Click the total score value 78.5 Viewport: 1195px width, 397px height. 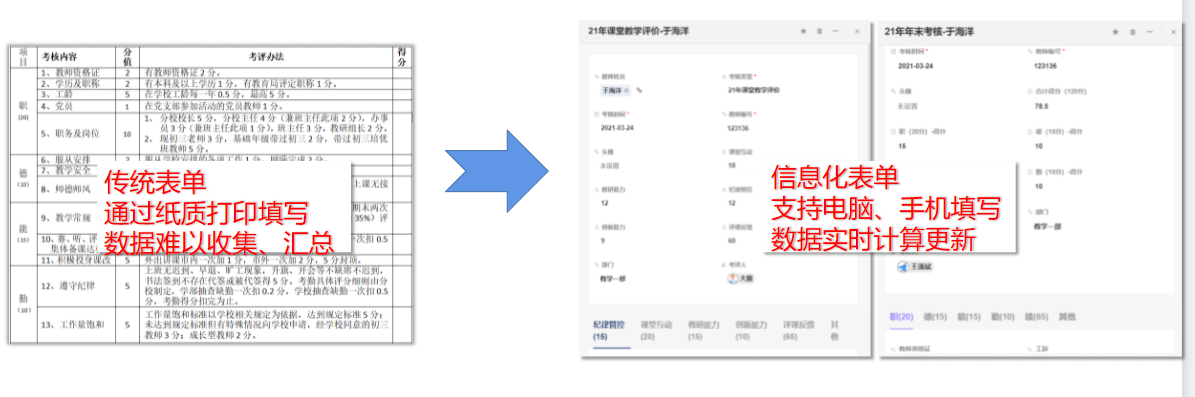point(1042,106)
